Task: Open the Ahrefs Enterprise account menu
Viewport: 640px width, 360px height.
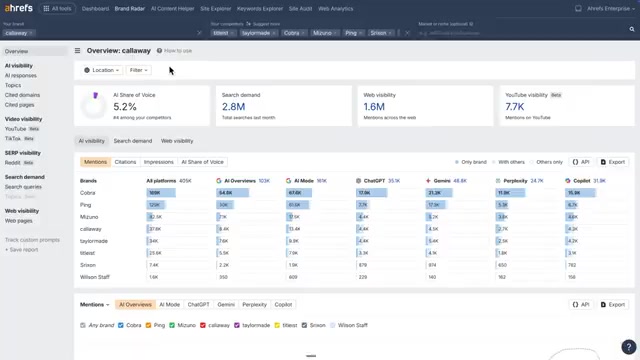Action: pos(611,9)
